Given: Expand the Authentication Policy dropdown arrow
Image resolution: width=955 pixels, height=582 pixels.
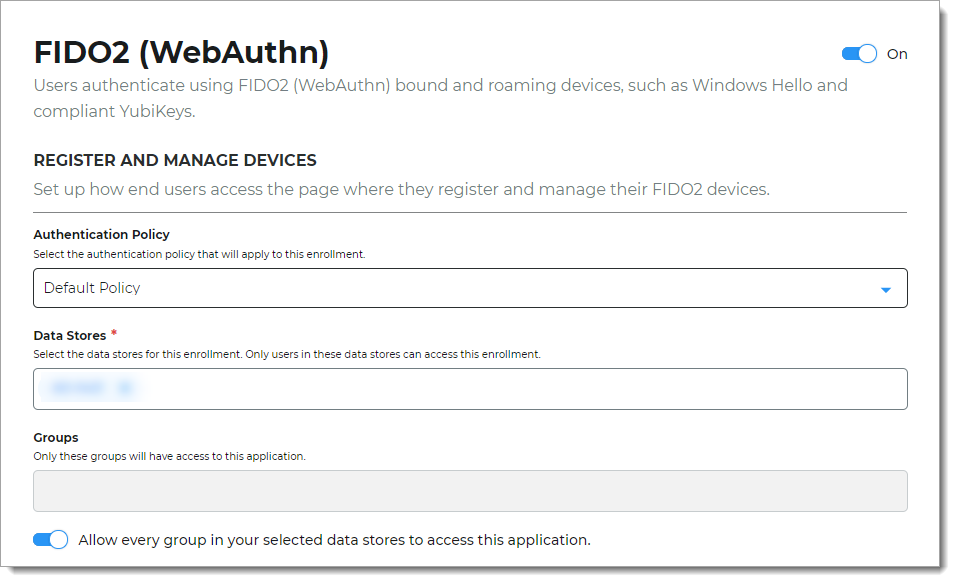Looking at the screenshot, I should pos(885,290).
